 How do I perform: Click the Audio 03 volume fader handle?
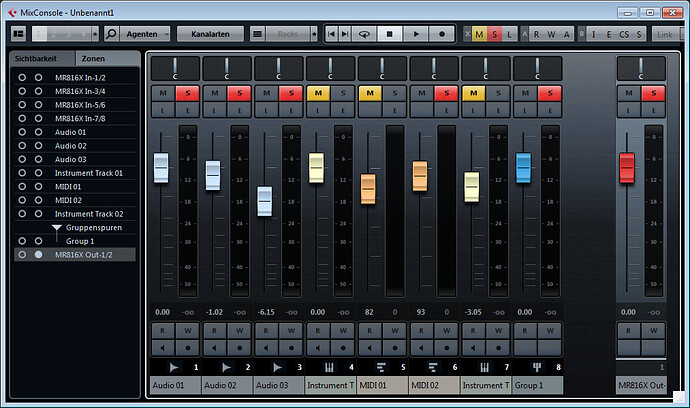[x=264, y=201]
